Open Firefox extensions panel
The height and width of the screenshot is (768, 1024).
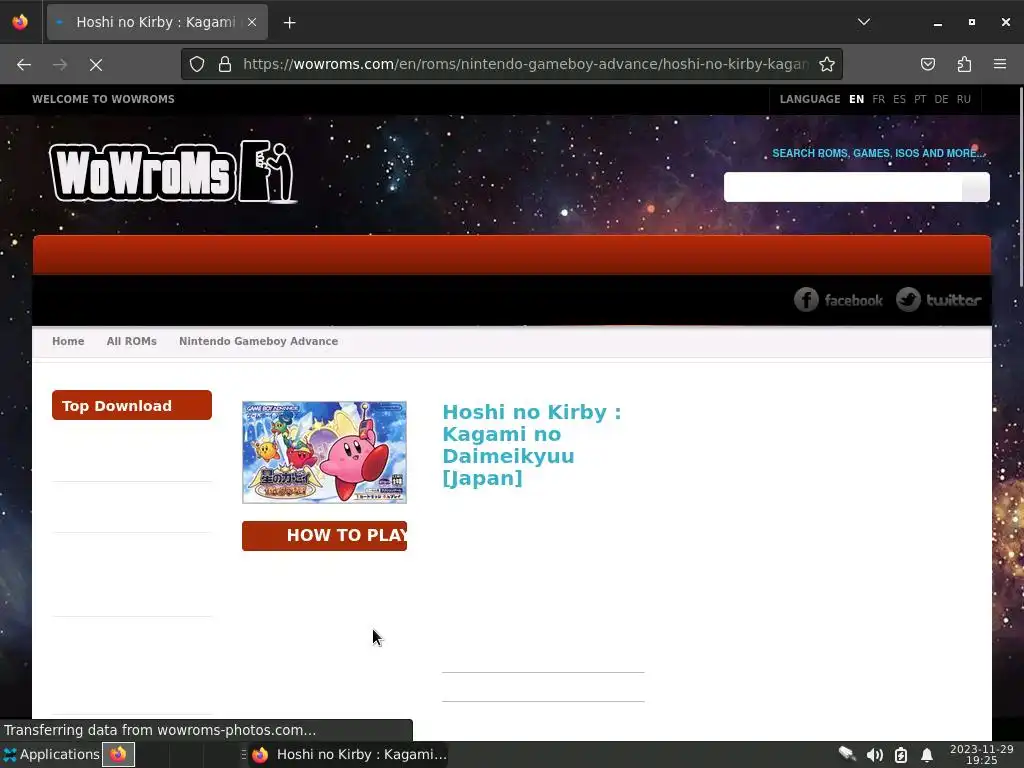964,64
